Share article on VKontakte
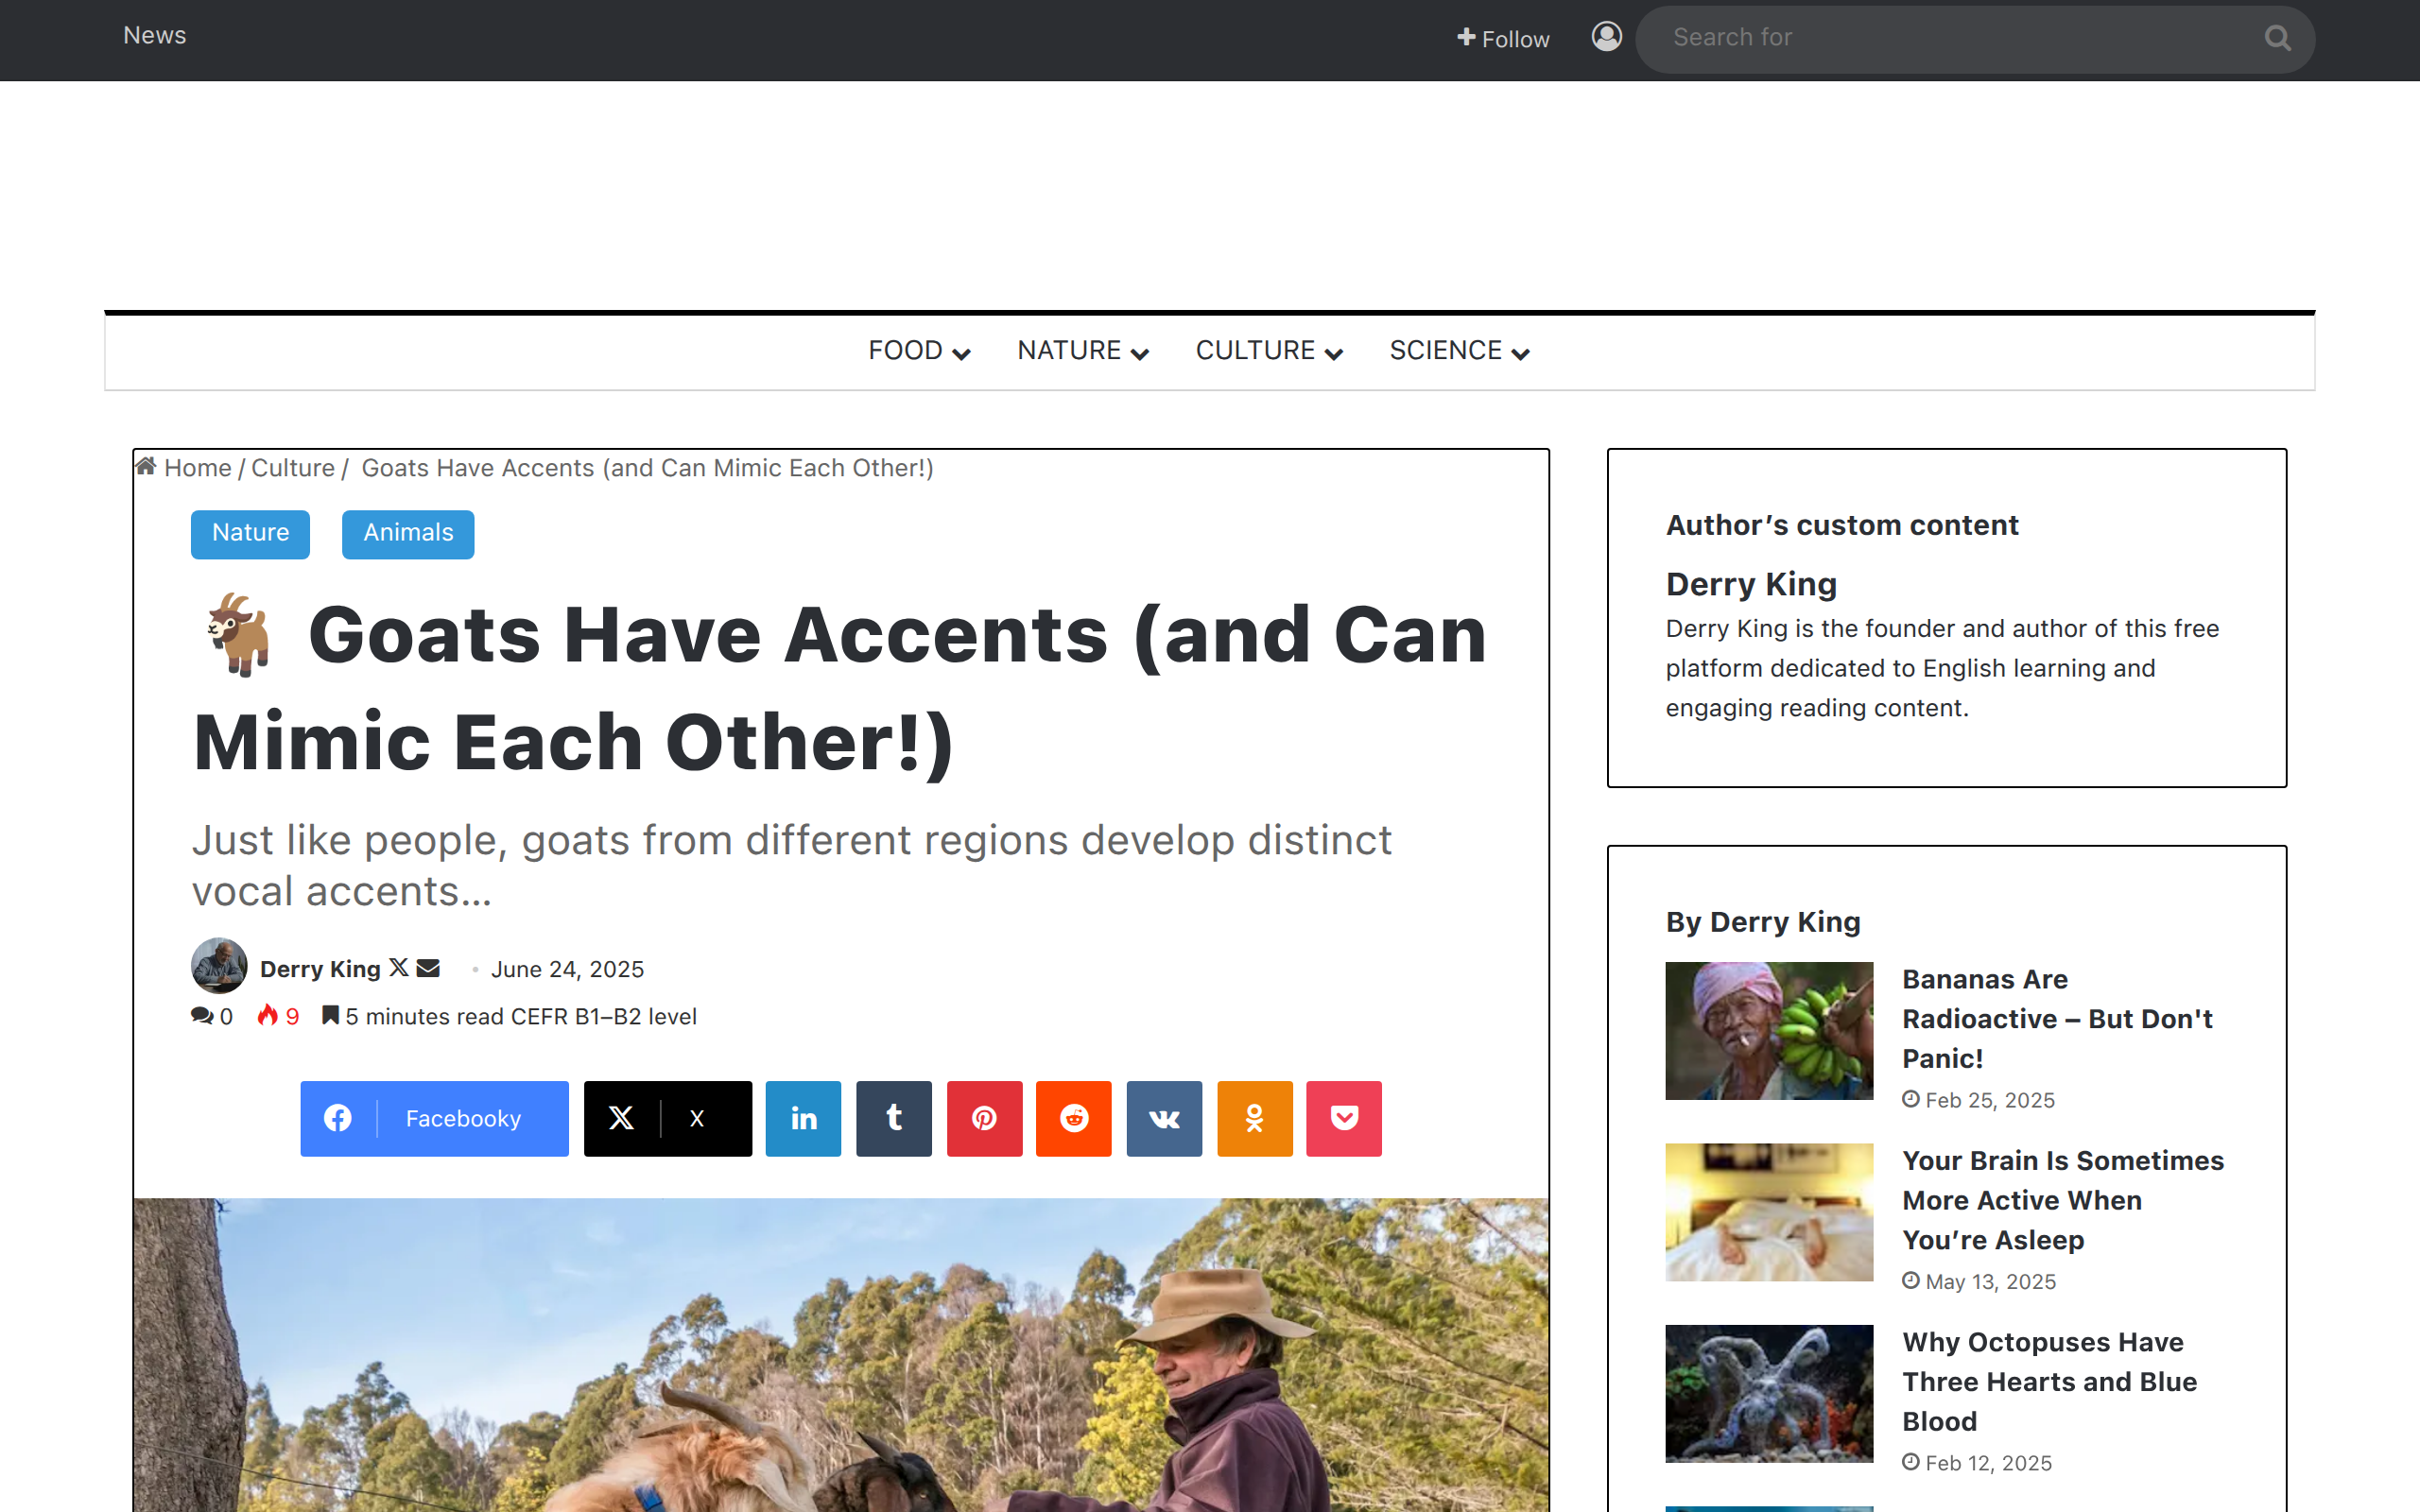 coord(1164,1118)
